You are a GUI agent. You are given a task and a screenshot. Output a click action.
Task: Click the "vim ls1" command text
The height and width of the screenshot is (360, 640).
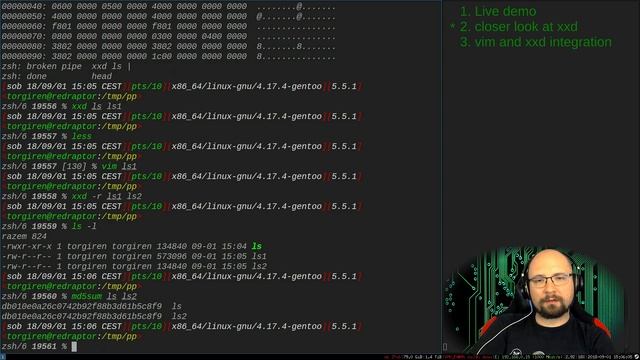point(119,167)
